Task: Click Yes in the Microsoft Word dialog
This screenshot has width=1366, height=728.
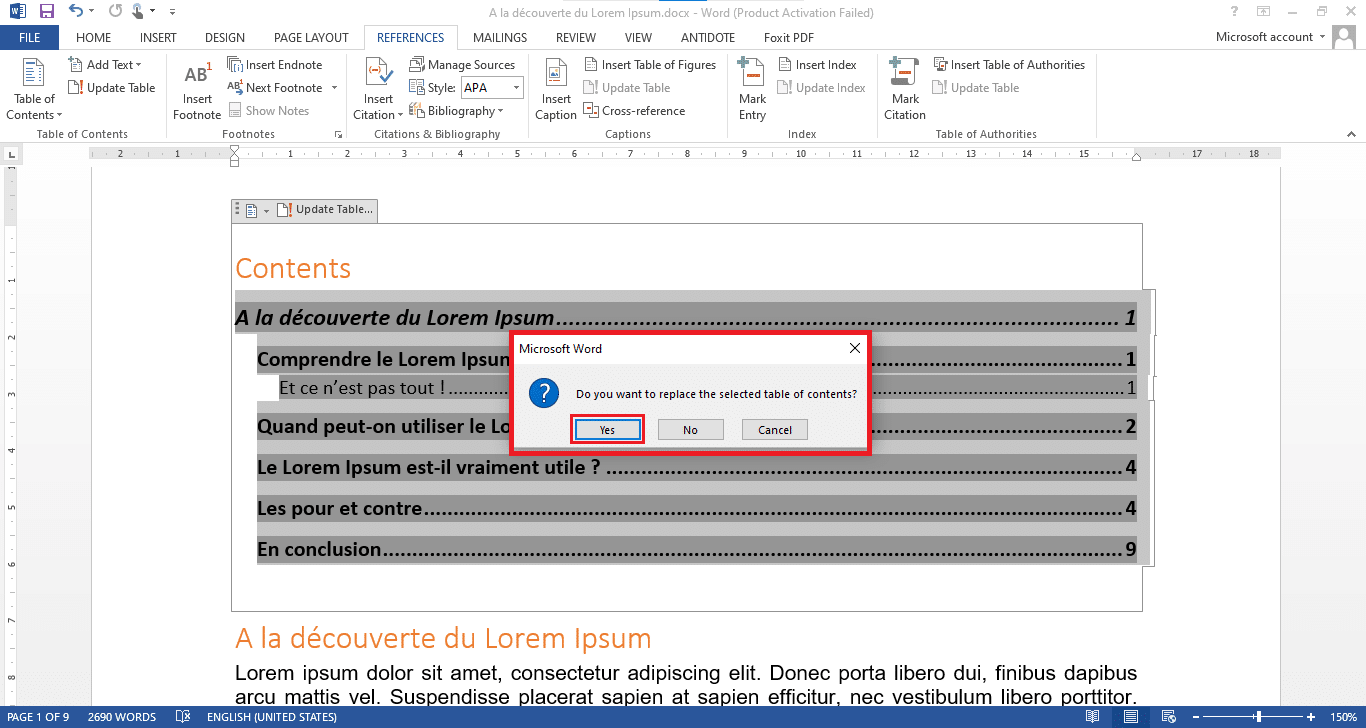Action: click(x=607, y=430)
